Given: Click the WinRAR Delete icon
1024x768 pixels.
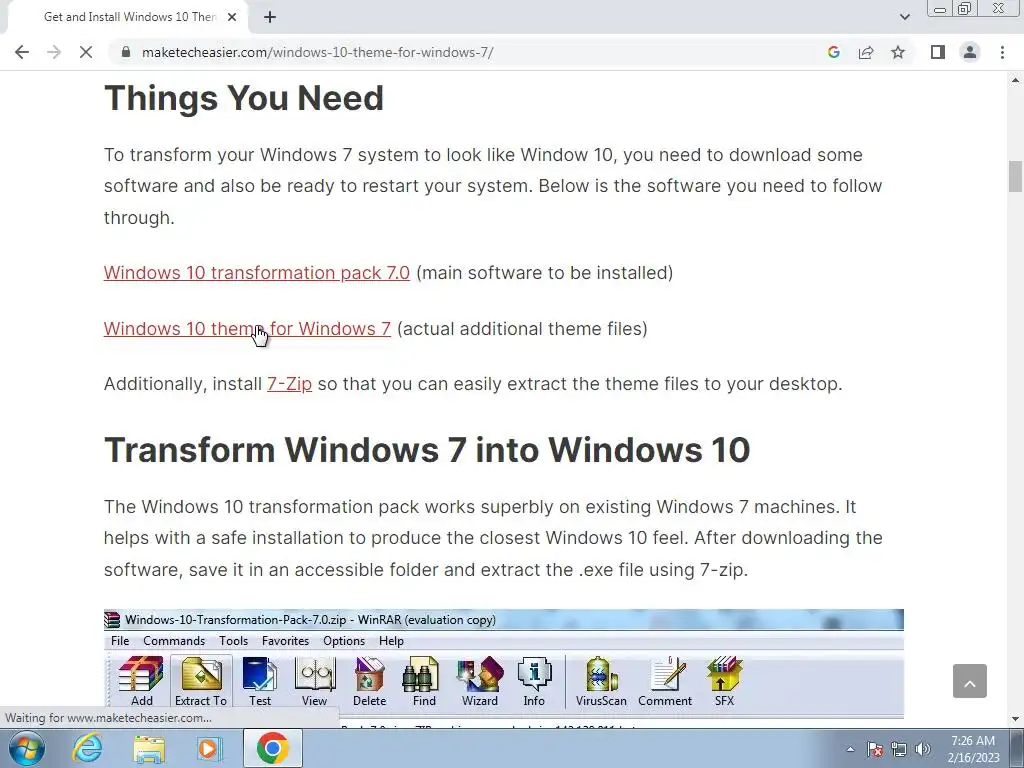Looking at the screenshot, I should pos(369,682).
